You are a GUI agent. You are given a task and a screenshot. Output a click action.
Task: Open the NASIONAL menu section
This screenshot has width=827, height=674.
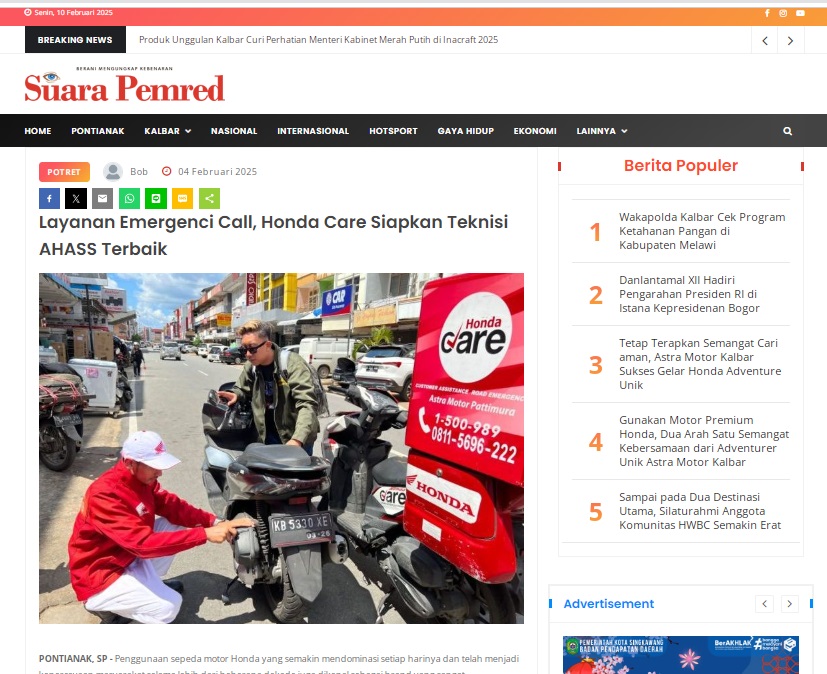(x=234, y=131)
